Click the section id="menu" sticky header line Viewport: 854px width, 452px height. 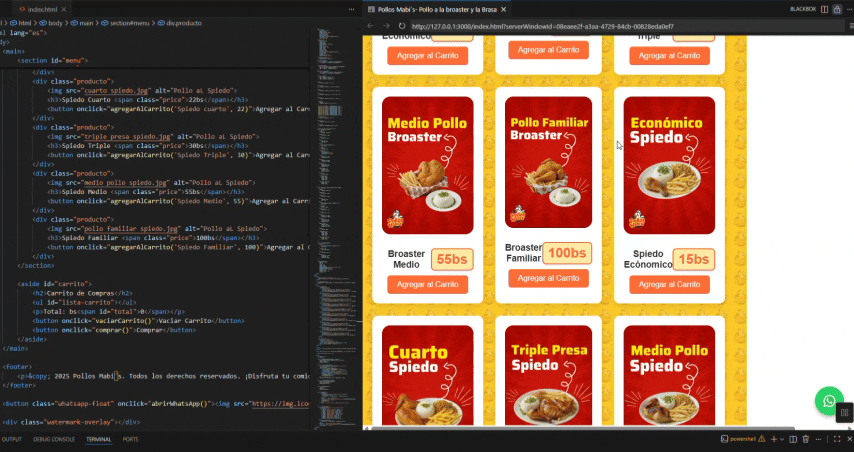(x=53, y=60)
